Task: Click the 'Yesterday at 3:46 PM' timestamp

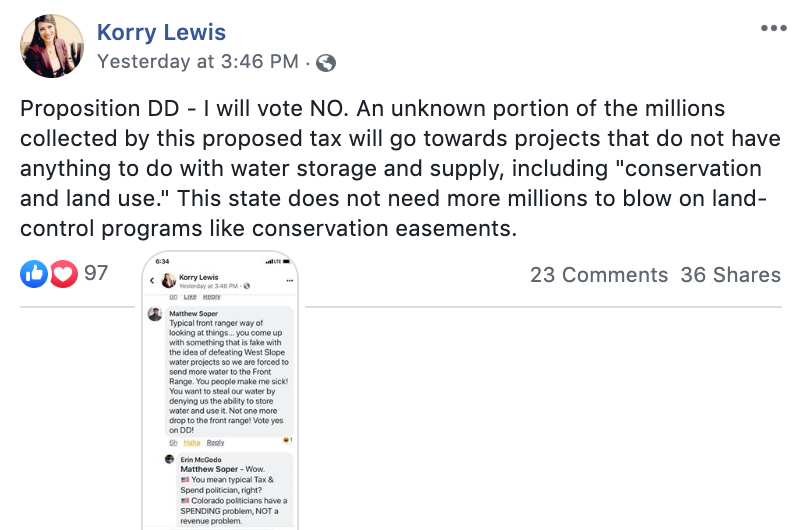Action: [197, 62]
